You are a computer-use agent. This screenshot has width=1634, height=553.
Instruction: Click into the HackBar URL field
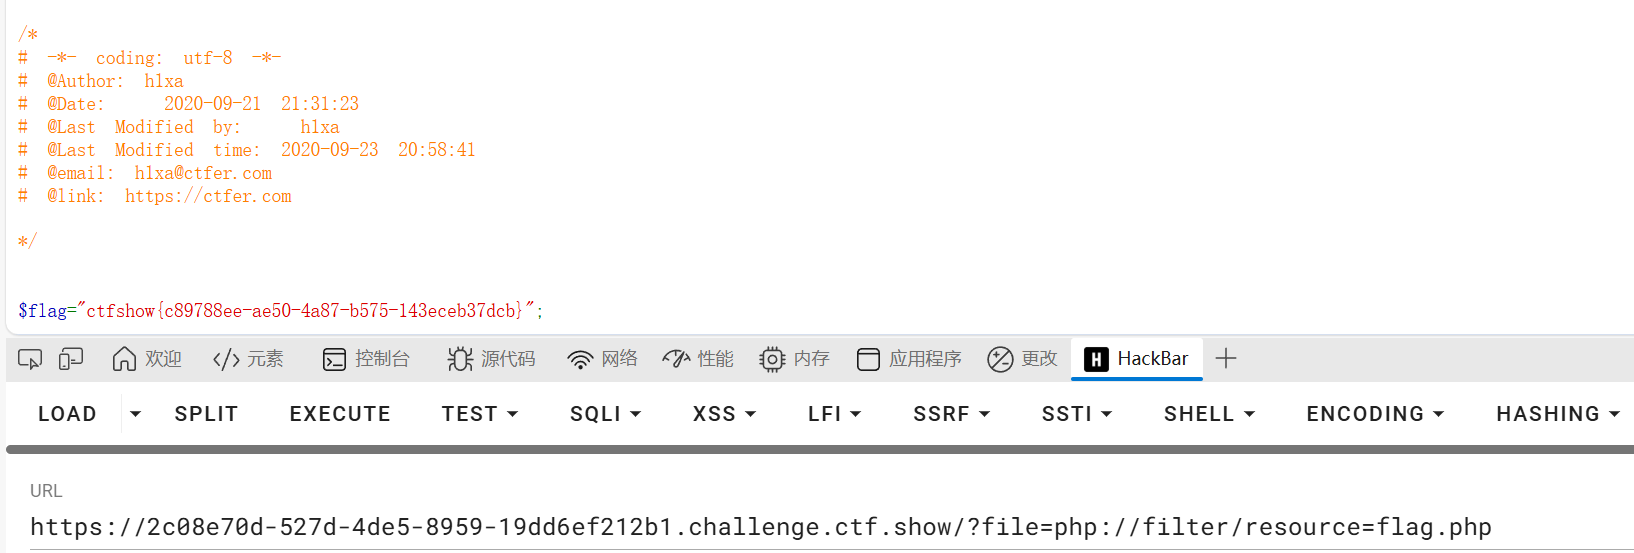[x=760, y=527]
